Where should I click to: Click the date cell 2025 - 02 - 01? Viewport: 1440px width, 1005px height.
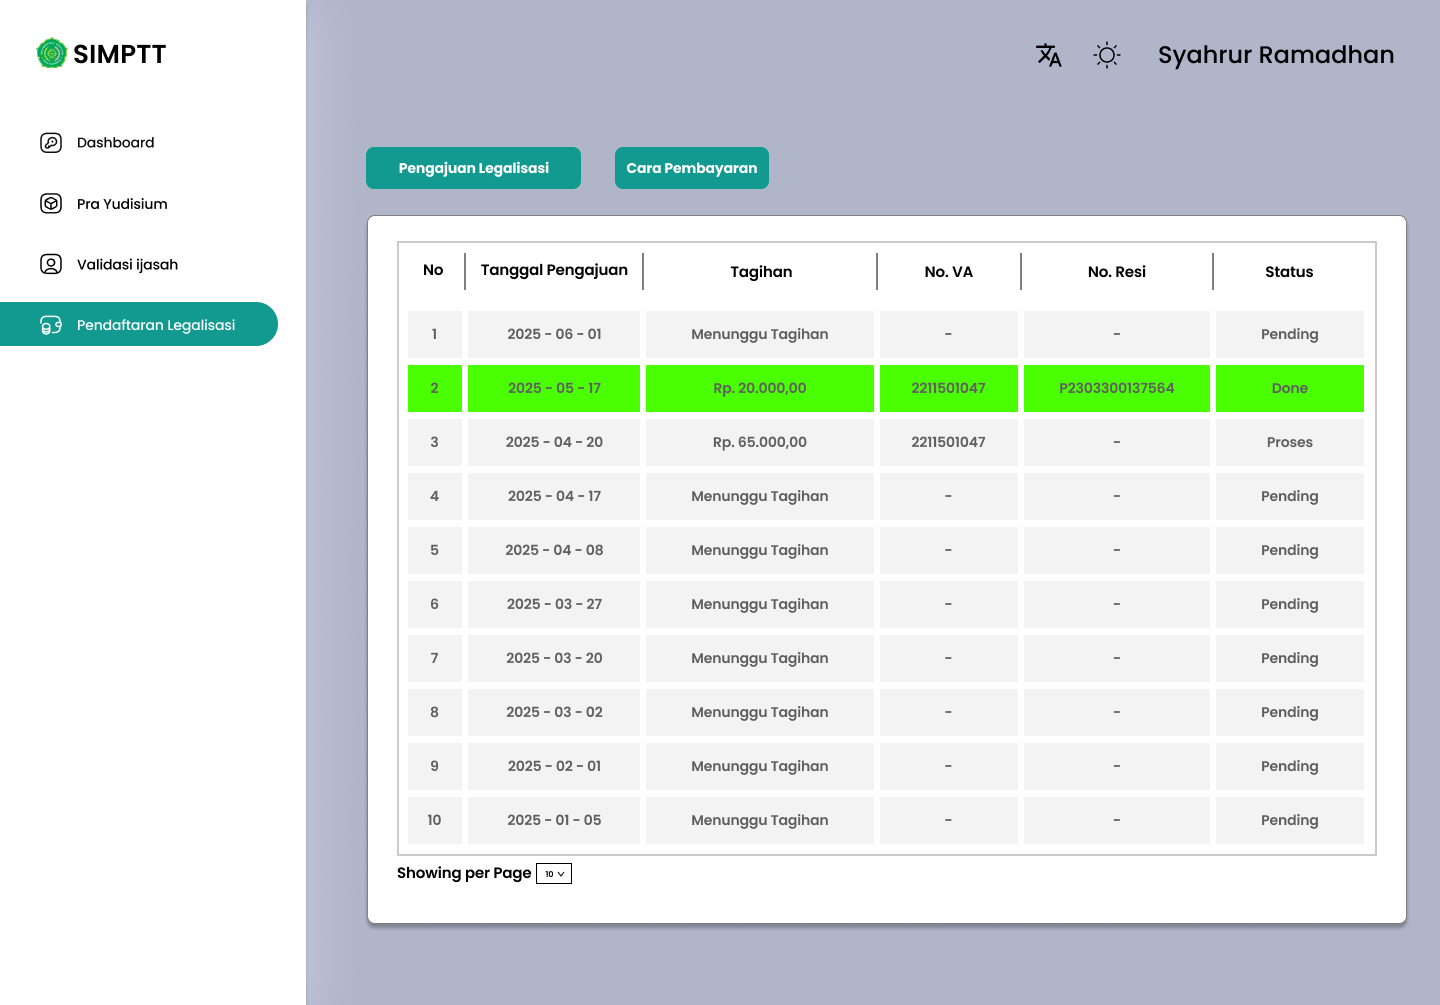[x=554, y=766]
